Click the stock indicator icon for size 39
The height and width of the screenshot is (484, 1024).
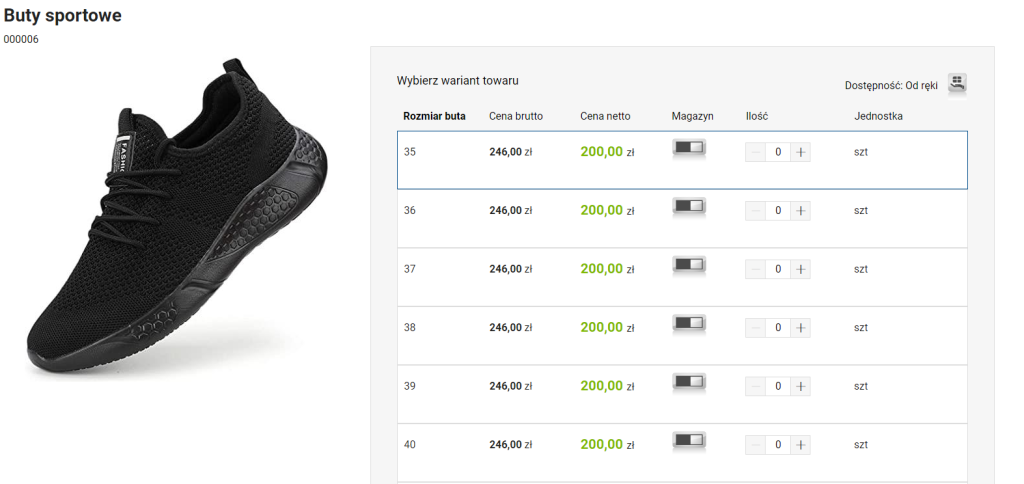click(x=689, y=382)
